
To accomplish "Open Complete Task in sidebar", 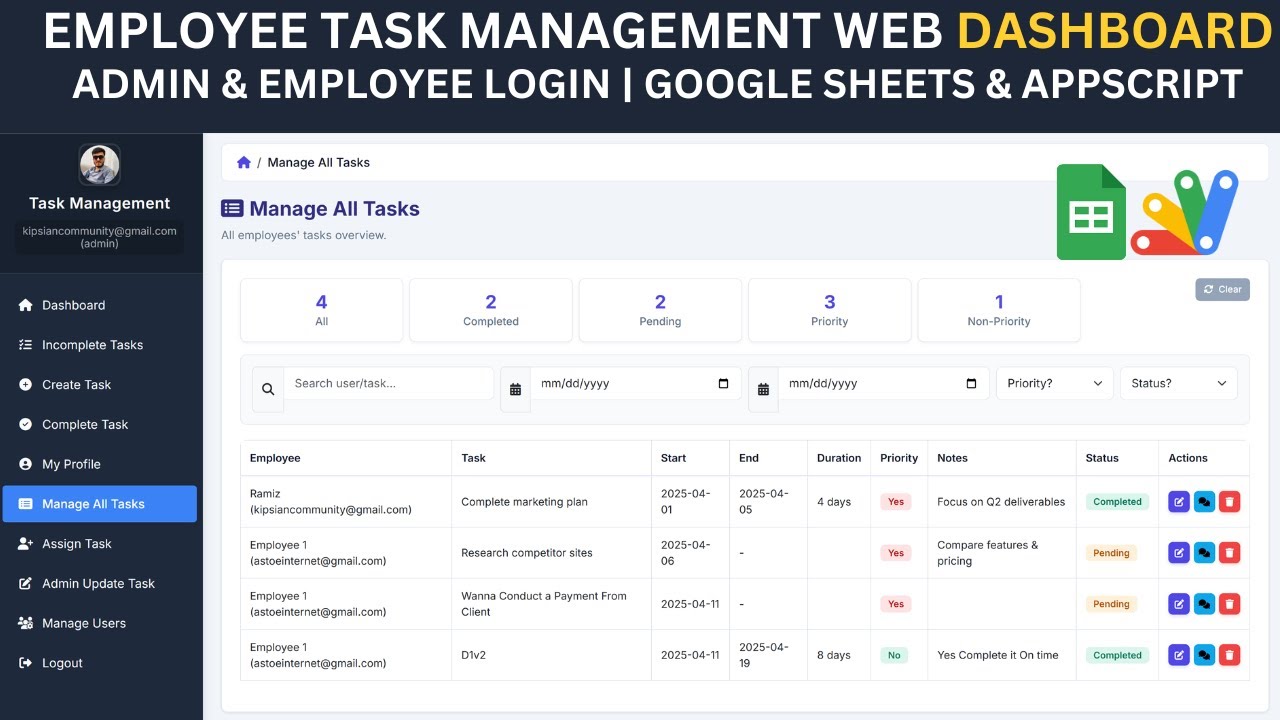I will point(100,424).
